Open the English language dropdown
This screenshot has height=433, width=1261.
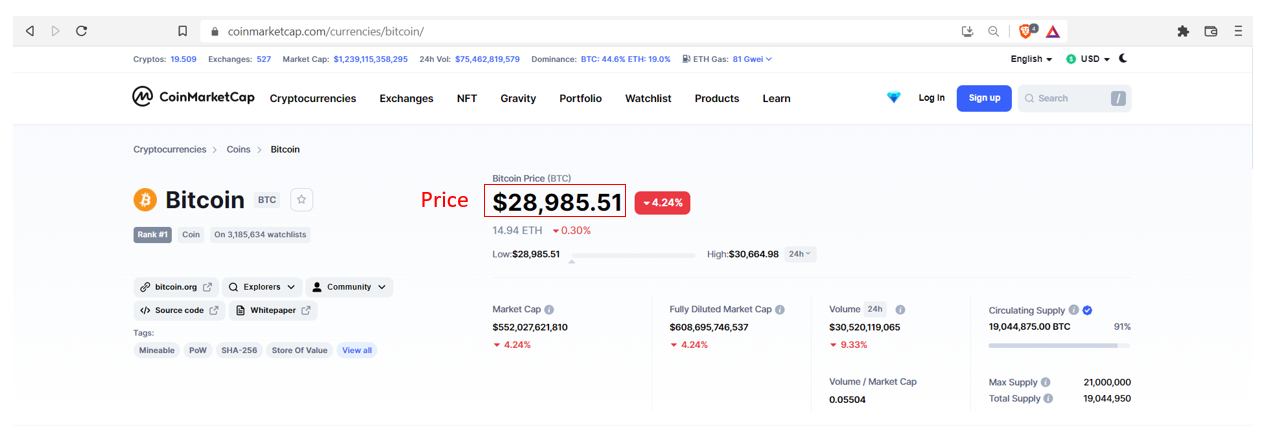click(1031, 59)
